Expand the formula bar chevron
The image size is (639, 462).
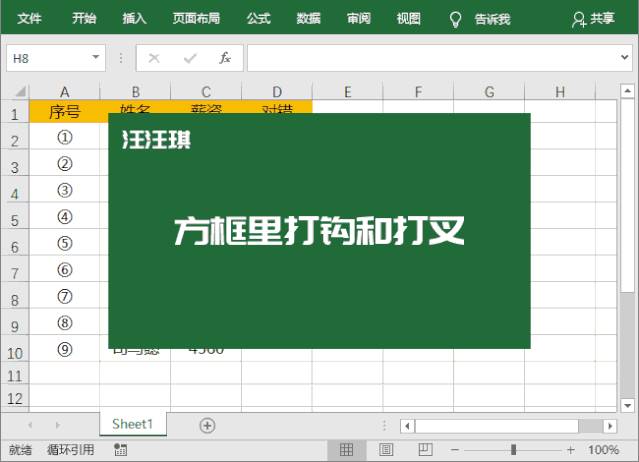(x=624, y=57)
